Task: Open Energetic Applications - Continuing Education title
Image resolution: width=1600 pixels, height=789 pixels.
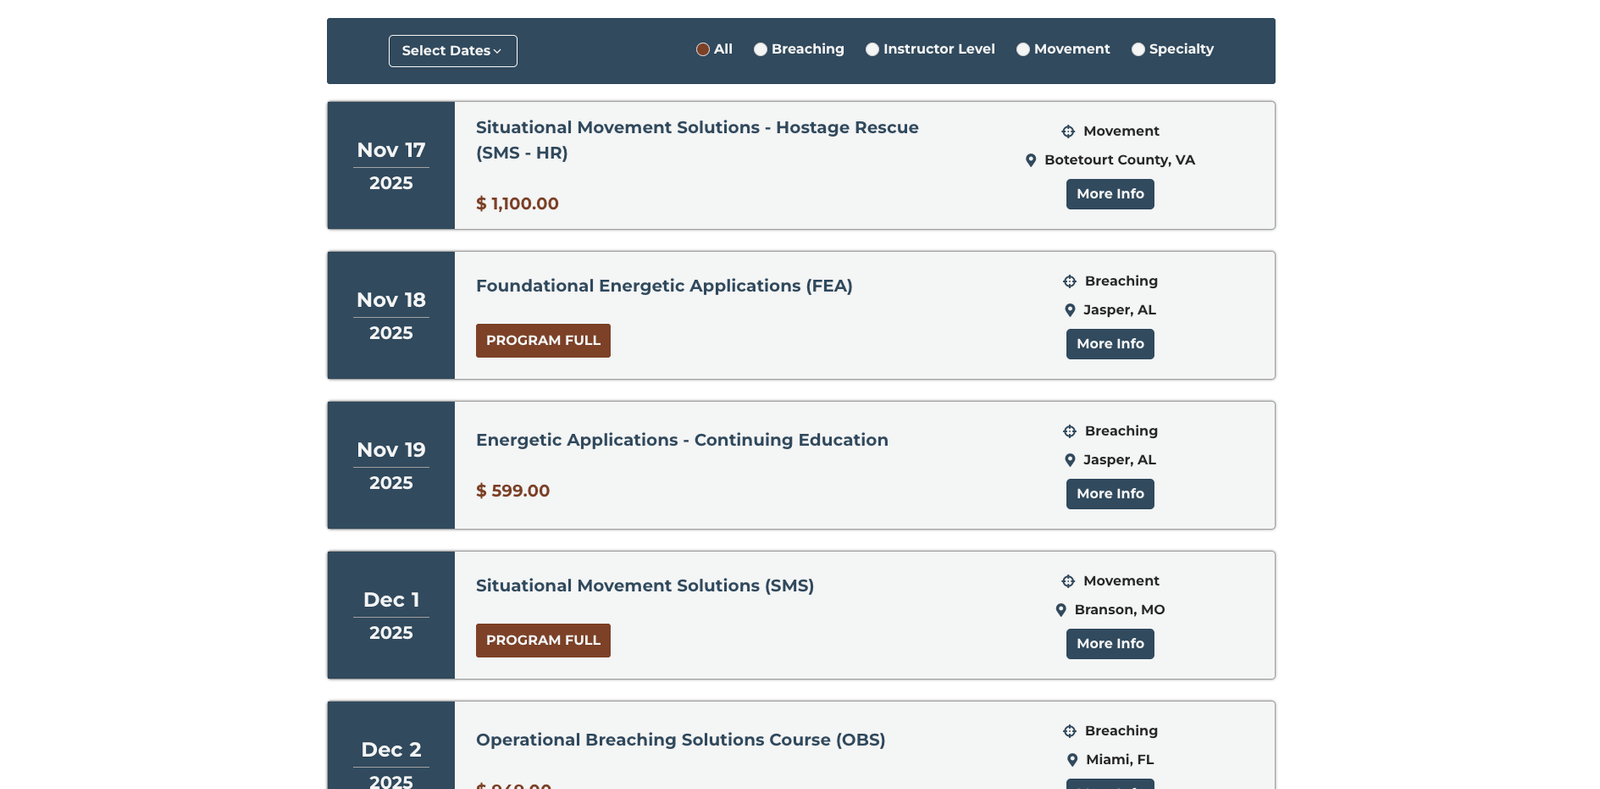Action: click(682, 440)
